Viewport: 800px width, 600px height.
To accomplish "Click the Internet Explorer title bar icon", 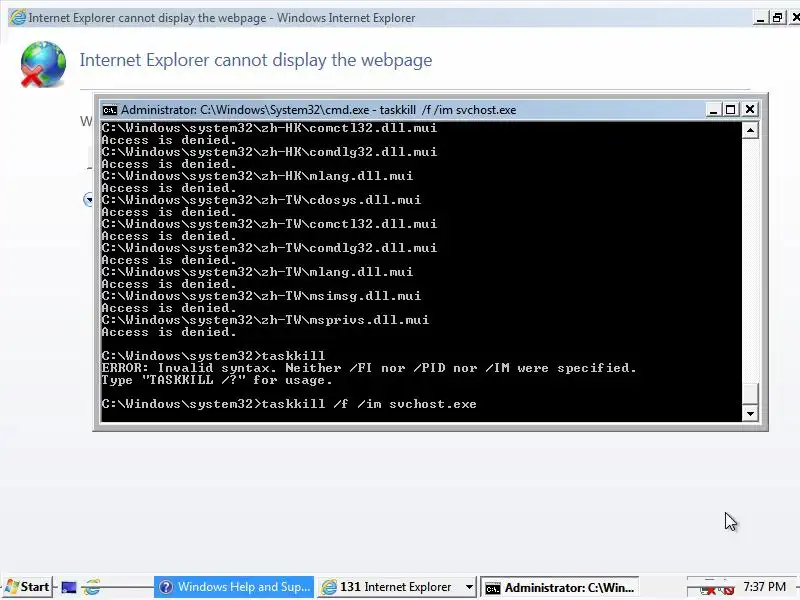I will coord(18,17).
